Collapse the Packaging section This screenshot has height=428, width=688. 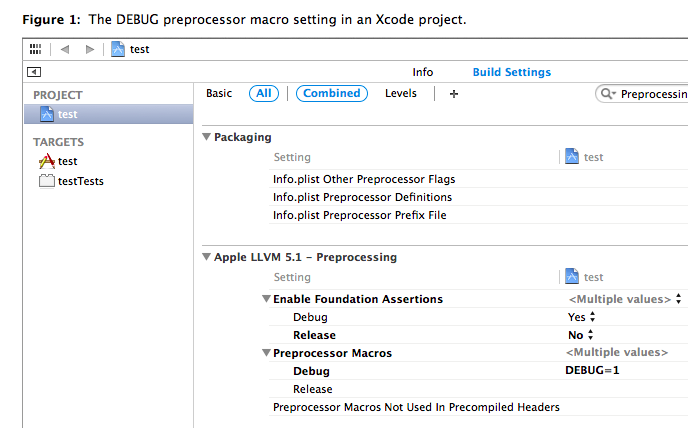coord(207,137)
